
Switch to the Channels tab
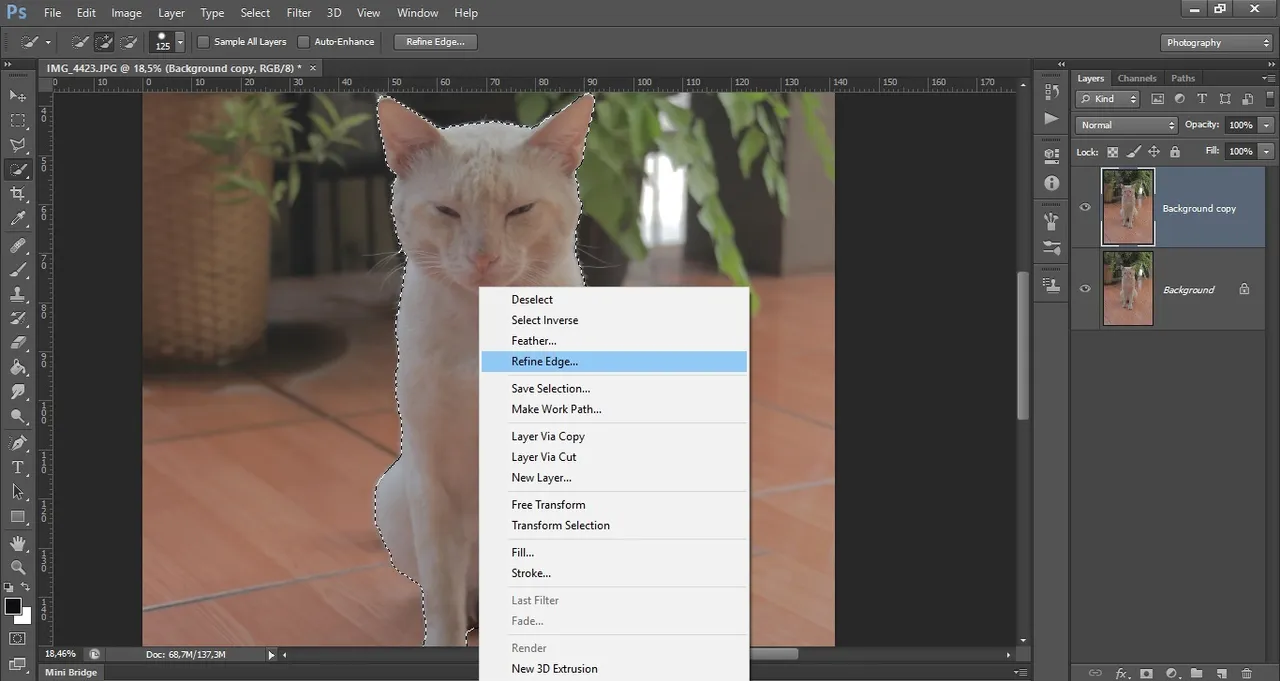(x=1137, y=78)
